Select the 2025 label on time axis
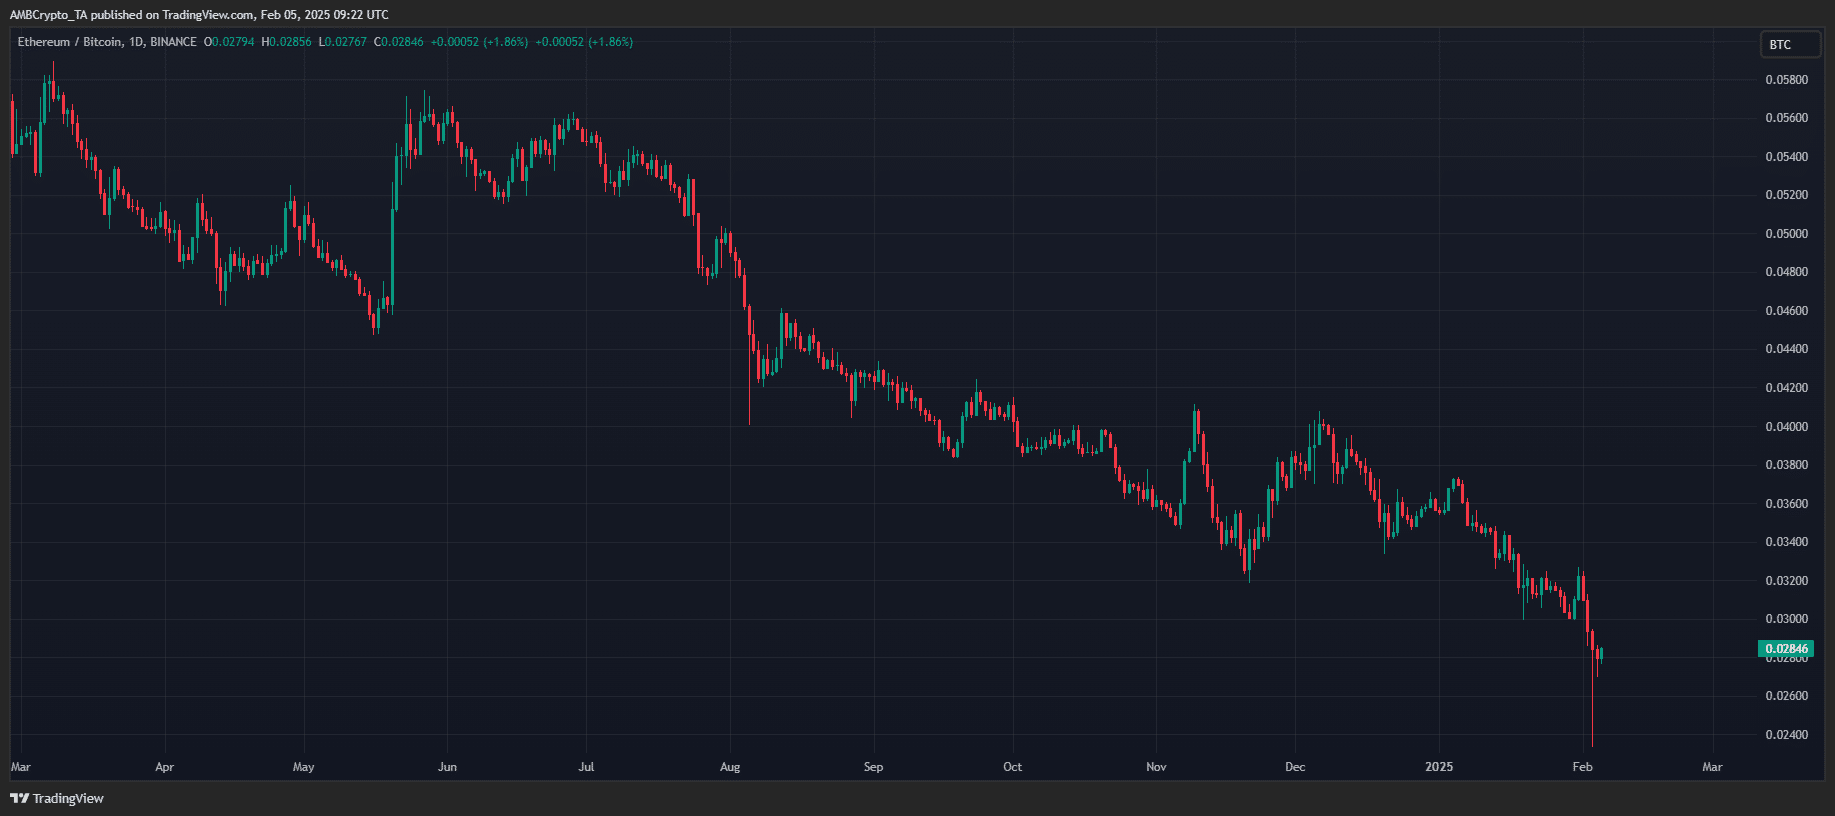The image size is (1835, 816). tap(1438, 767)
